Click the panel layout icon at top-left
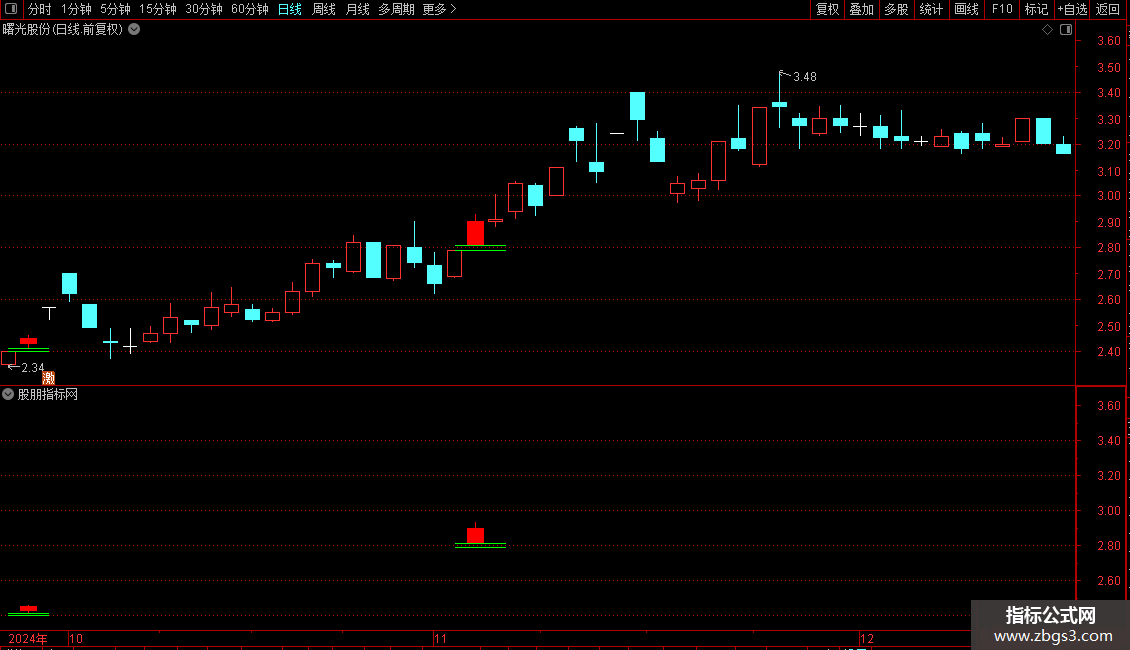The width and height of the screenshot is (1130, 650). click(x=11, y=9)
